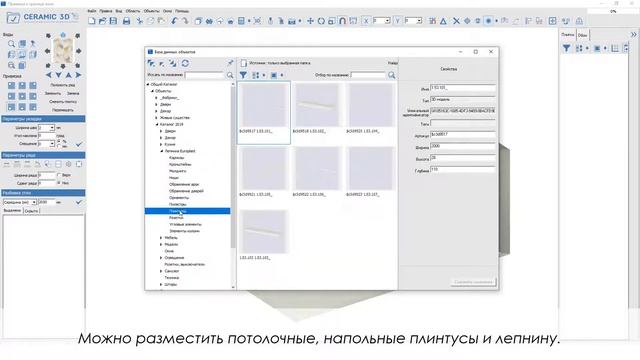This screenshot has width=640, height=360.
Task: Use the magnifier zoom view icon in Виды
Action: click(x=11, y=43)
